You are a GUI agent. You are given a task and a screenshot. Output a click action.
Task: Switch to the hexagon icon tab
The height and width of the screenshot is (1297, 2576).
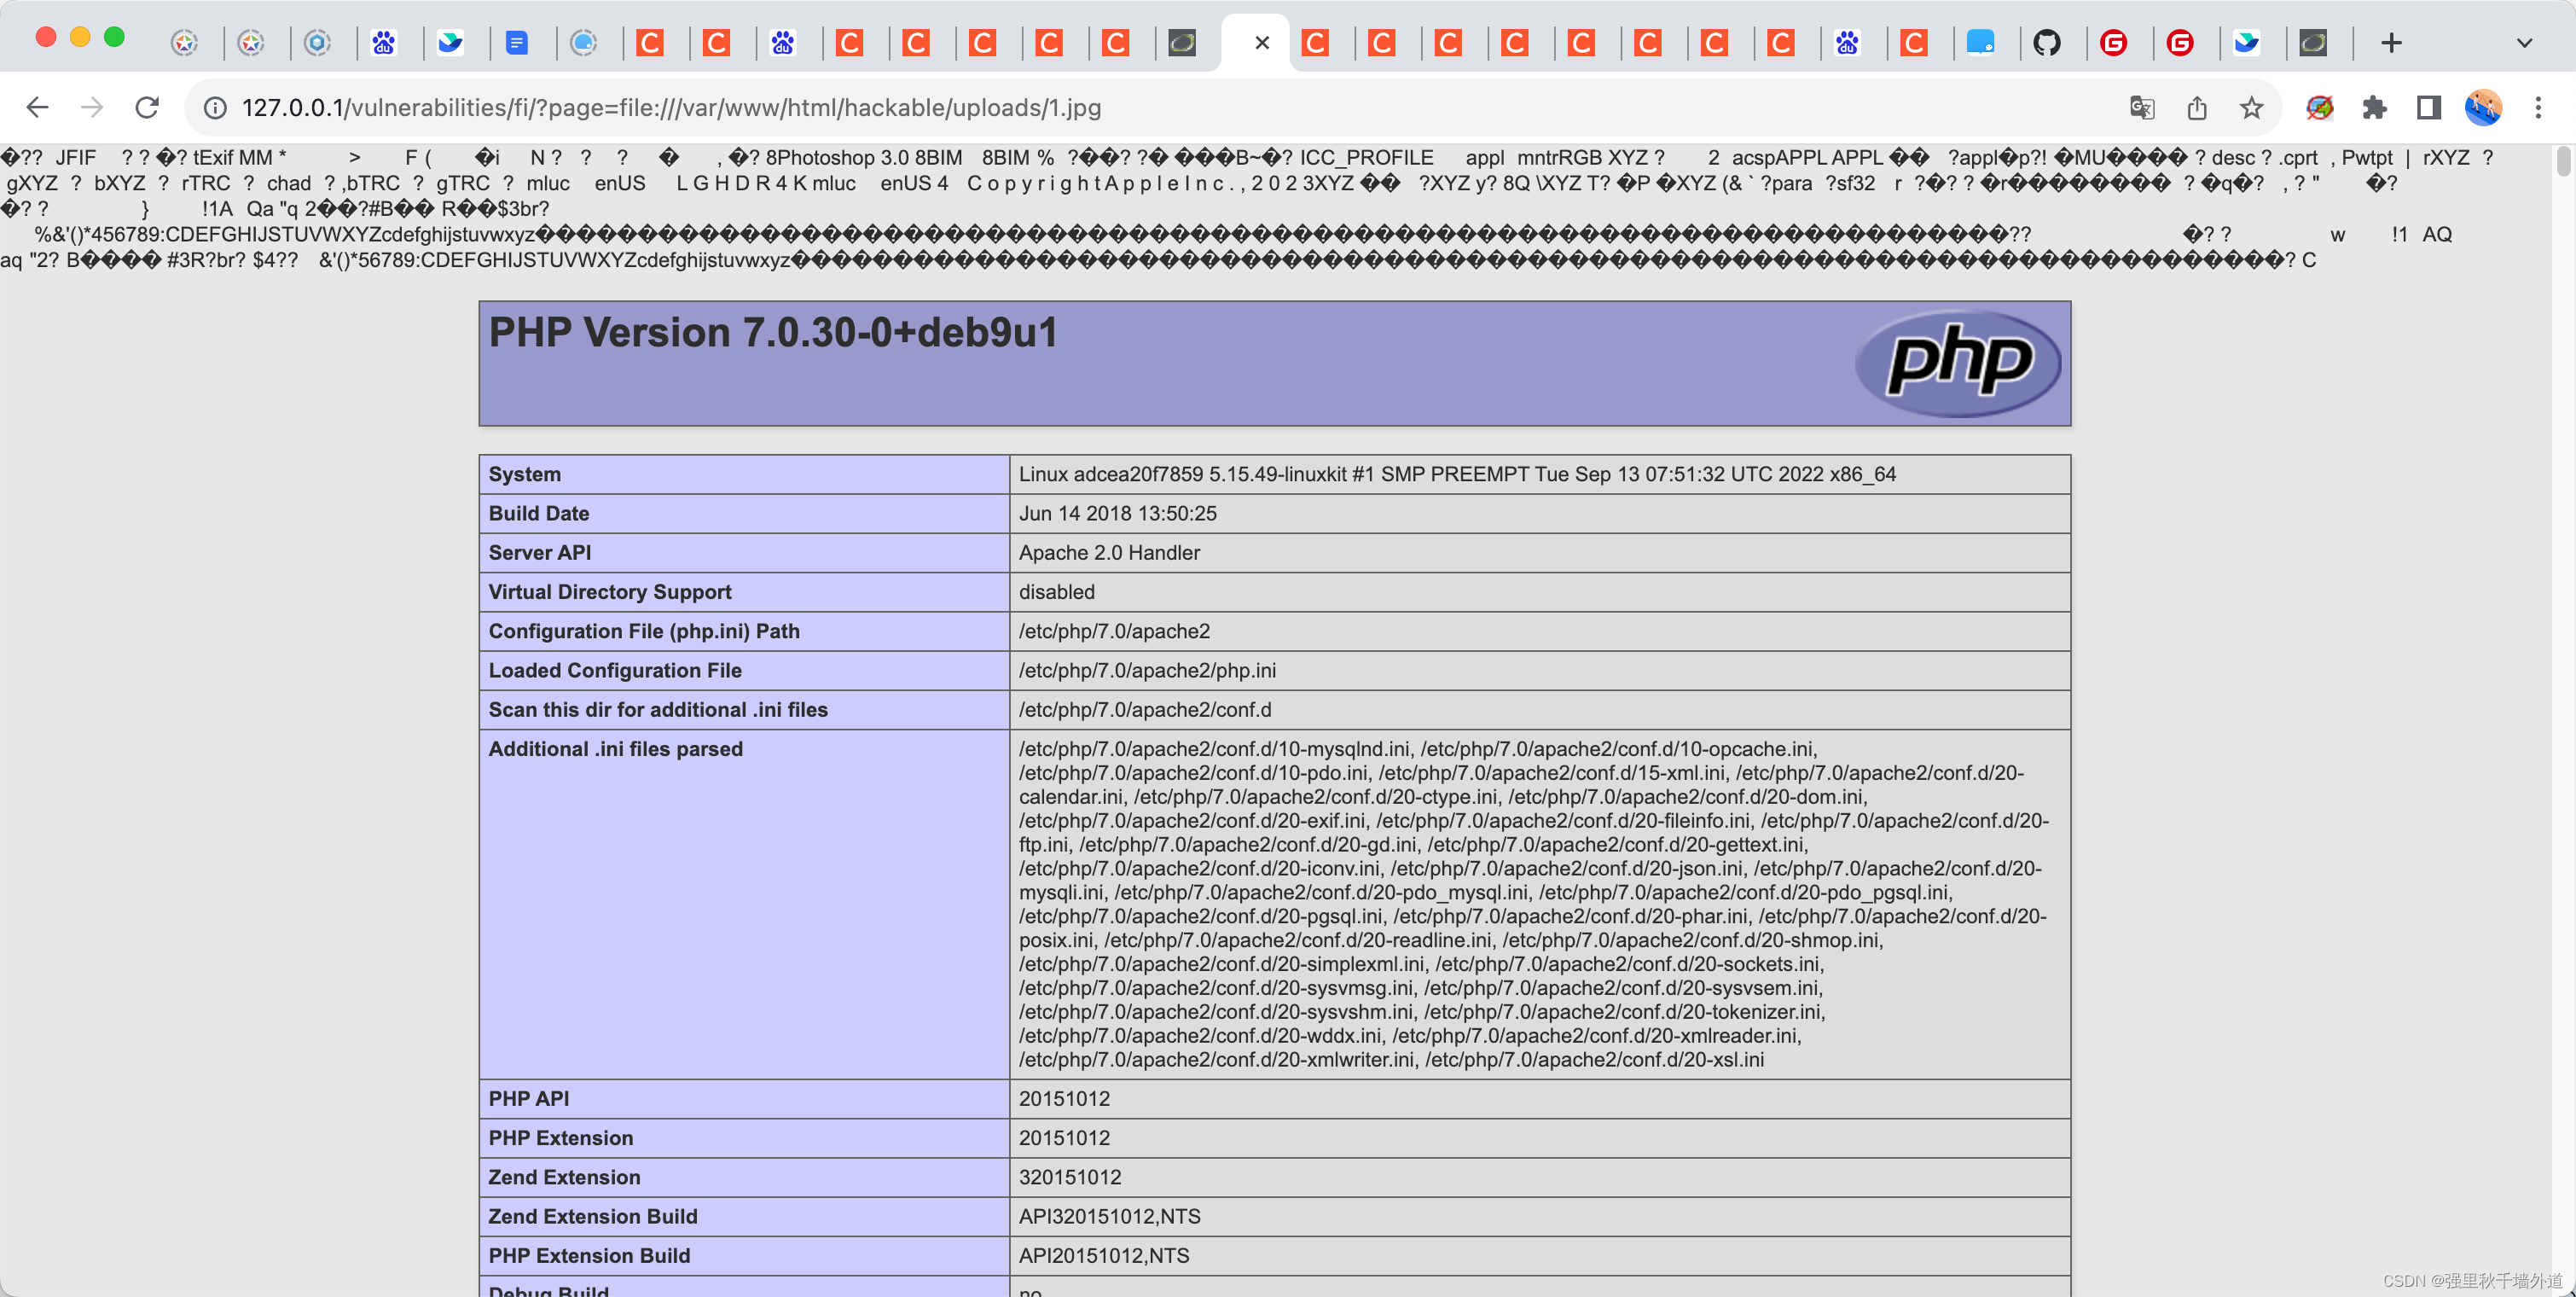click(x=318, y=43)
